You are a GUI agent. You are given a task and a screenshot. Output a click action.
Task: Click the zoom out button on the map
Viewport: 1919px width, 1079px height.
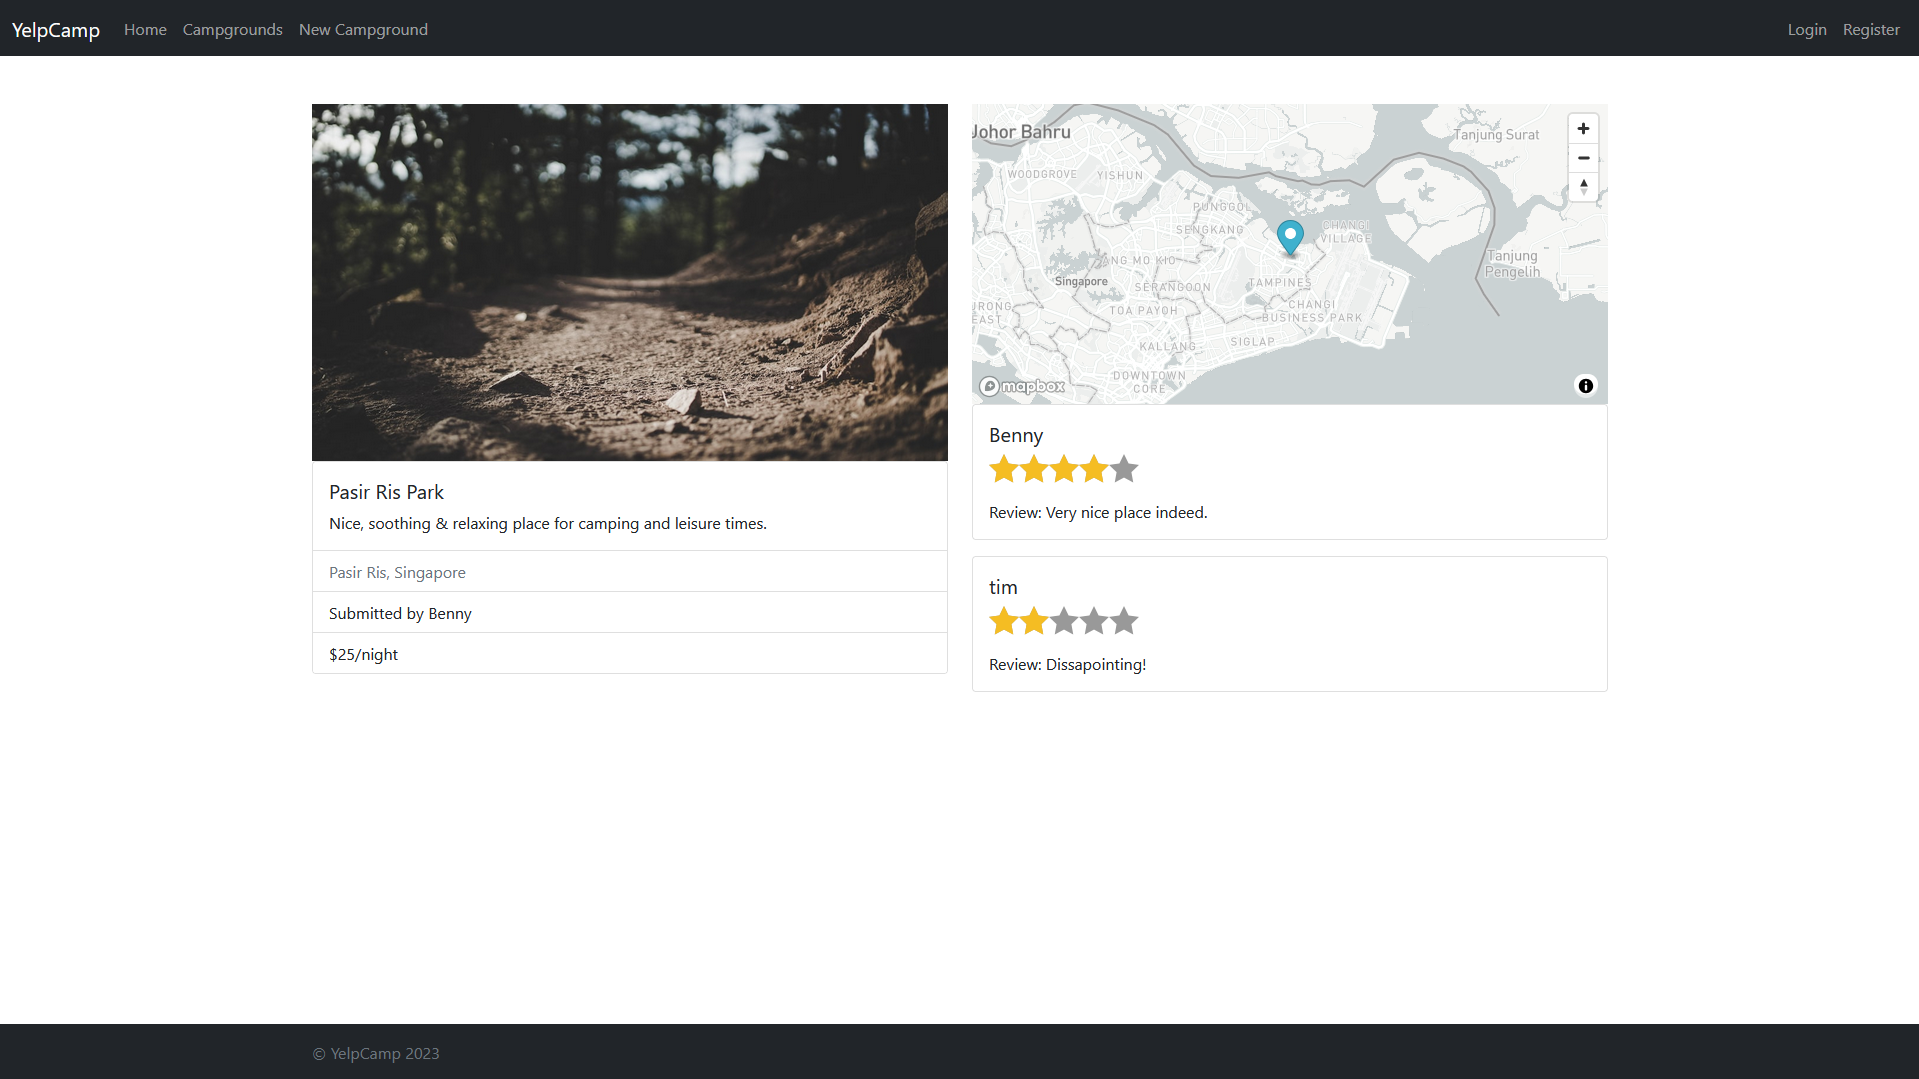pos(1583,158)
